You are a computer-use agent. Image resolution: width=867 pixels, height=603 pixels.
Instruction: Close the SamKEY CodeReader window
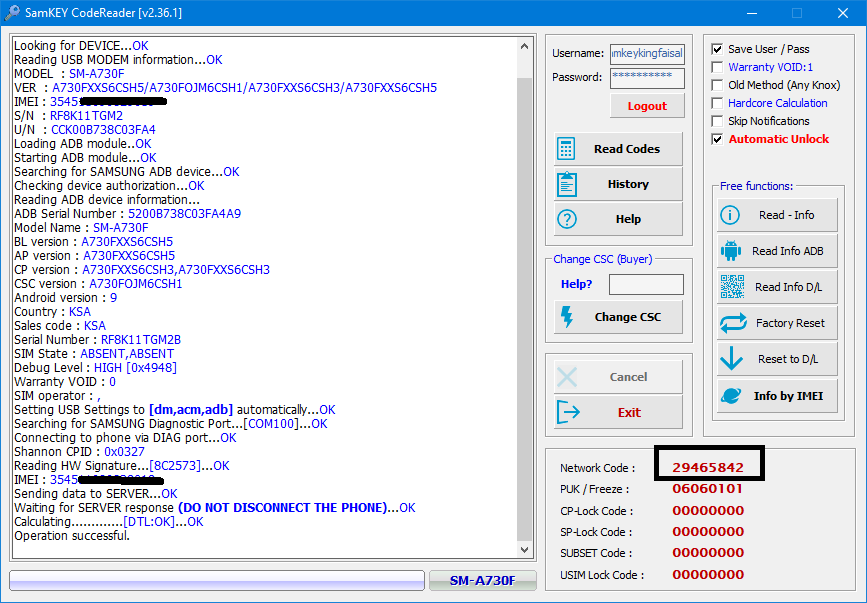pyautogui.click(x=843, y=13)
